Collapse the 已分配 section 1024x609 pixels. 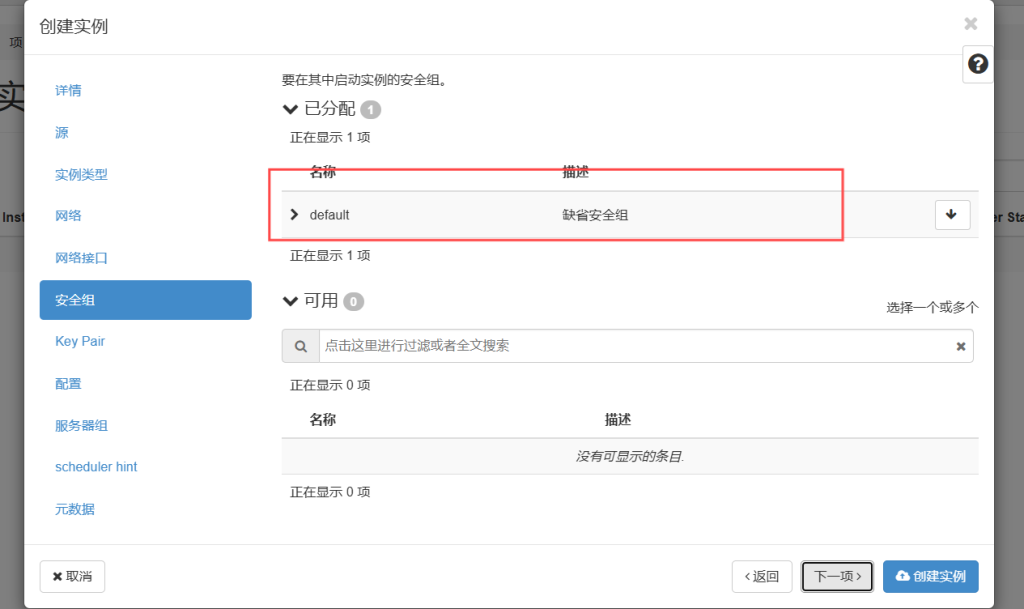291,109
